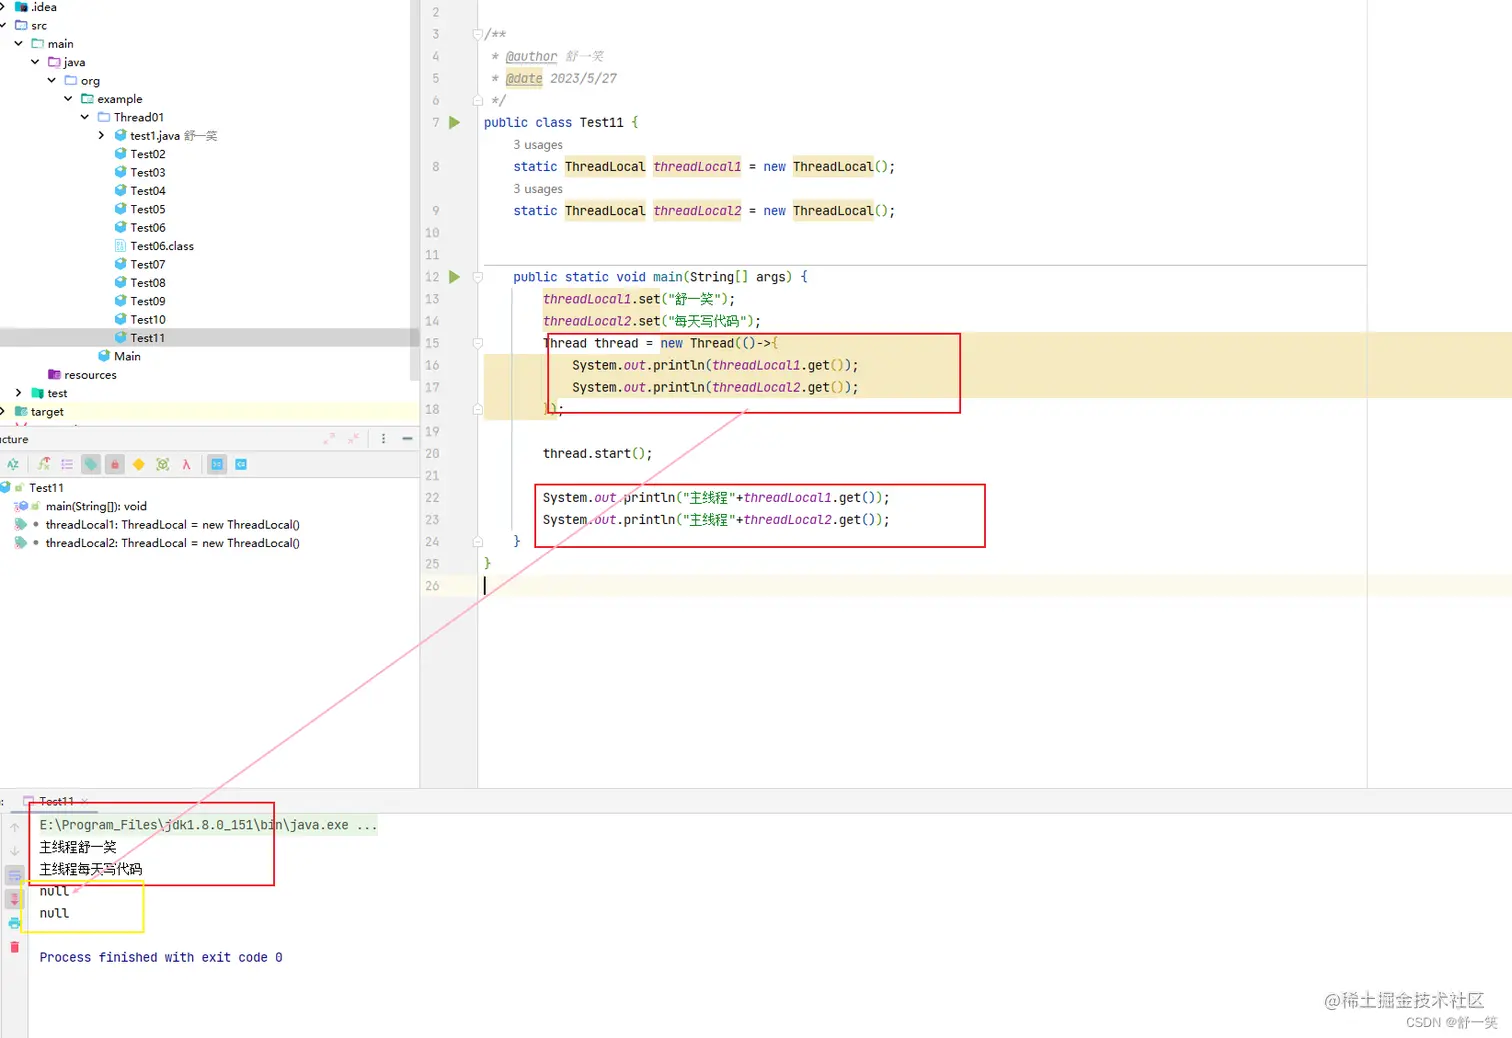1512x1038 pixels.
Task: Toggle Show Non-Public lock icon
Action: (x=115, y=464)
